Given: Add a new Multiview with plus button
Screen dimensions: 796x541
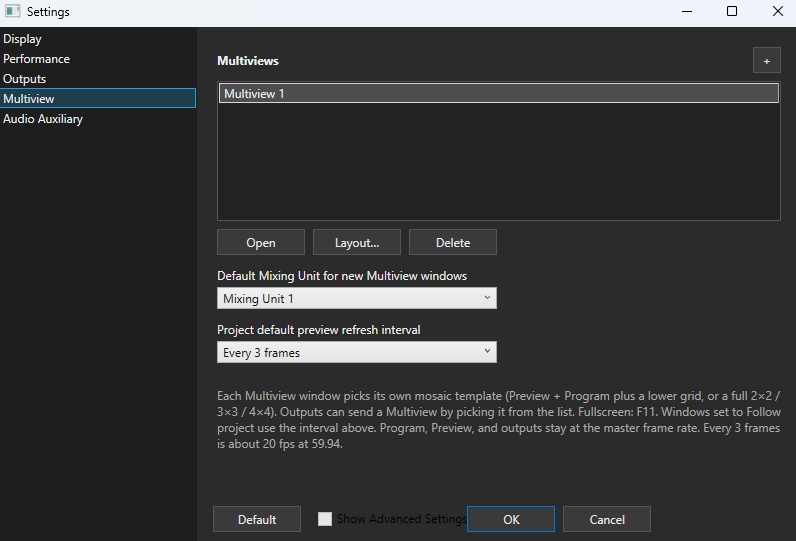Looking at the screenshot, I should pos(767,60).
